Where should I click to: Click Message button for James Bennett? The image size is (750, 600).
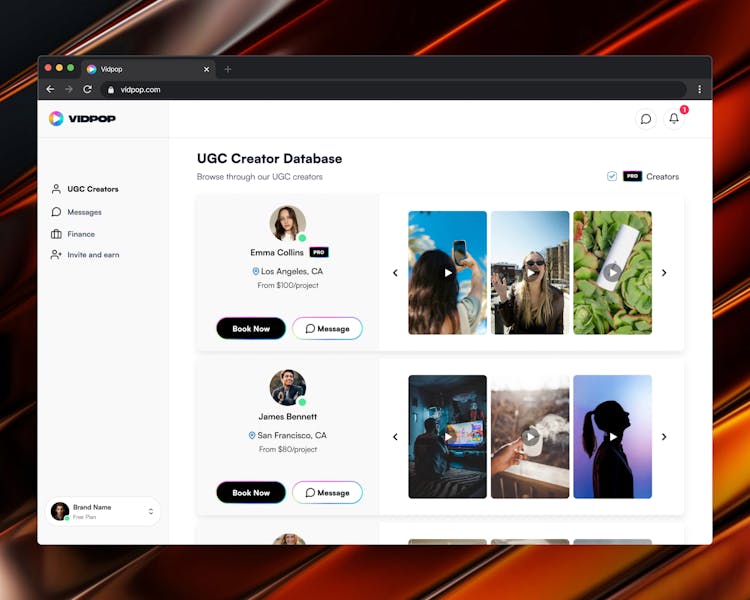pyautogui.click(x=327, y=492)
